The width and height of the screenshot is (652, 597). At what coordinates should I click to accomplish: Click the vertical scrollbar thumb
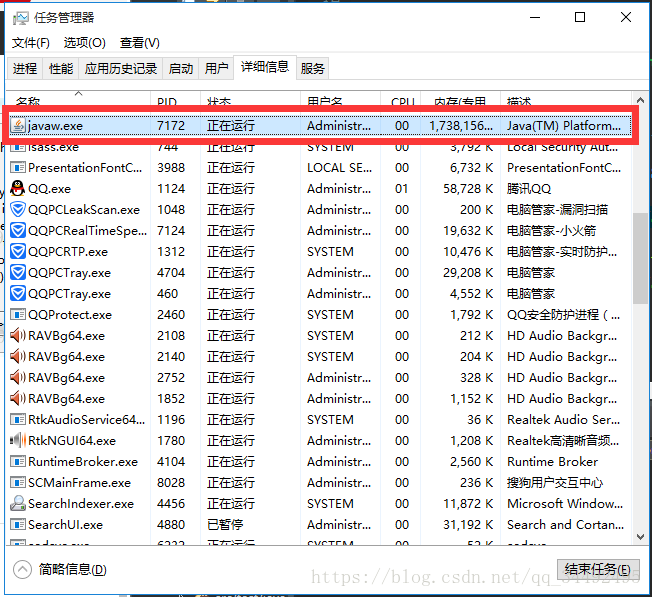[640, 258]
